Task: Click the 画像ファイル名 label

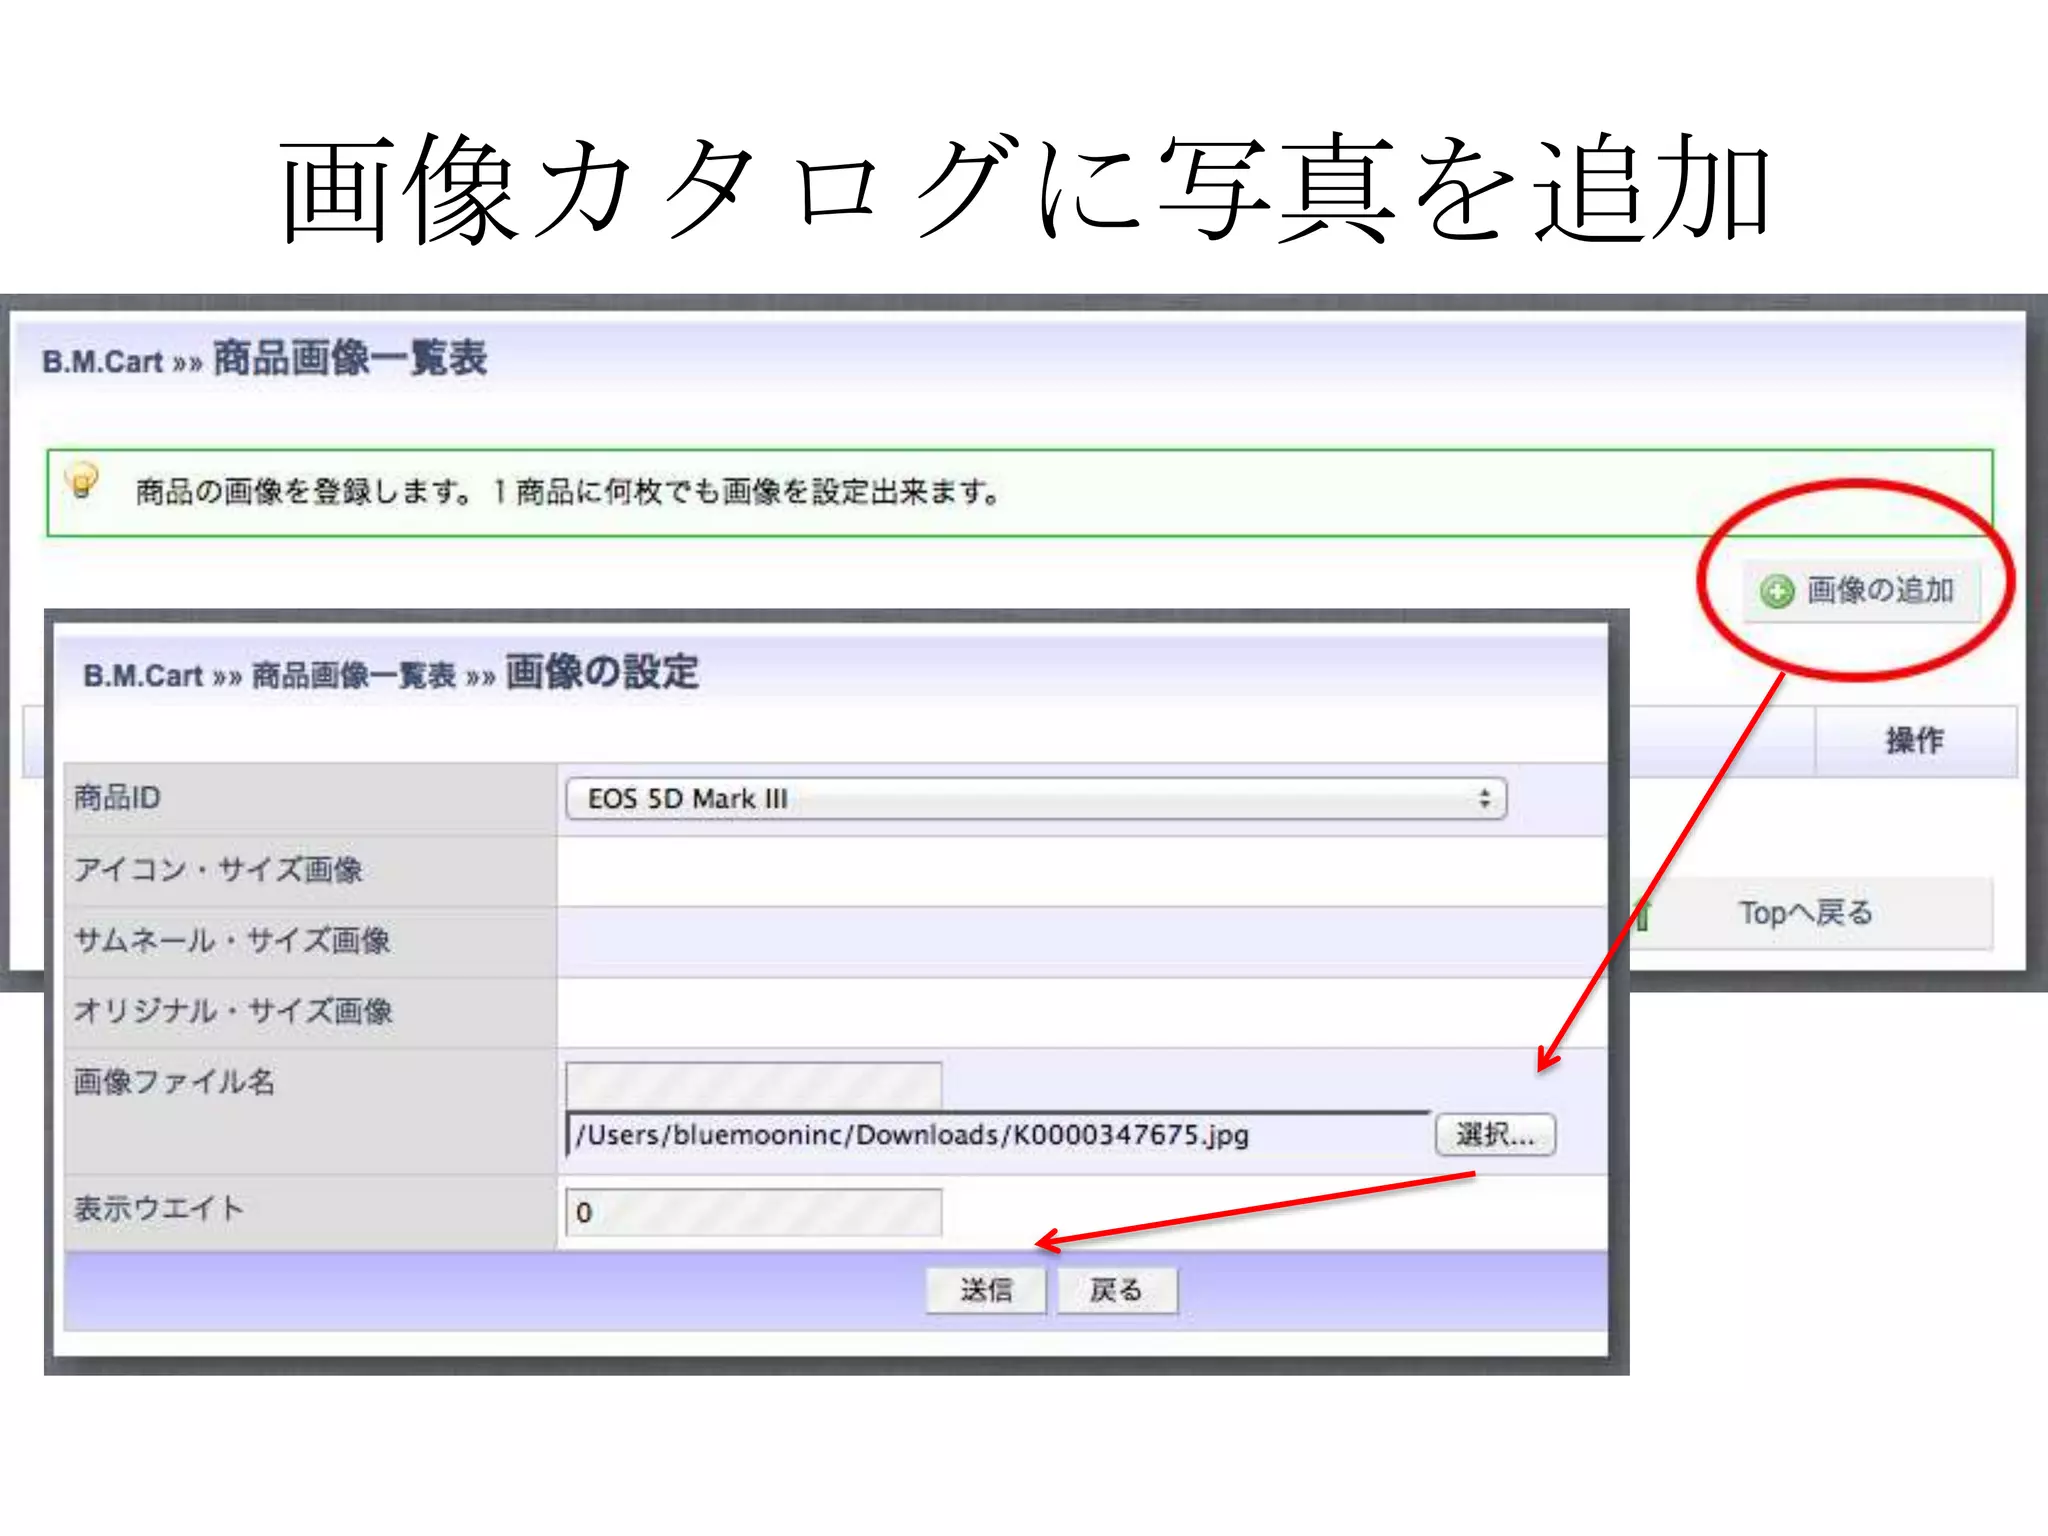Action: pyautogui.click(x=174, y=1081)
